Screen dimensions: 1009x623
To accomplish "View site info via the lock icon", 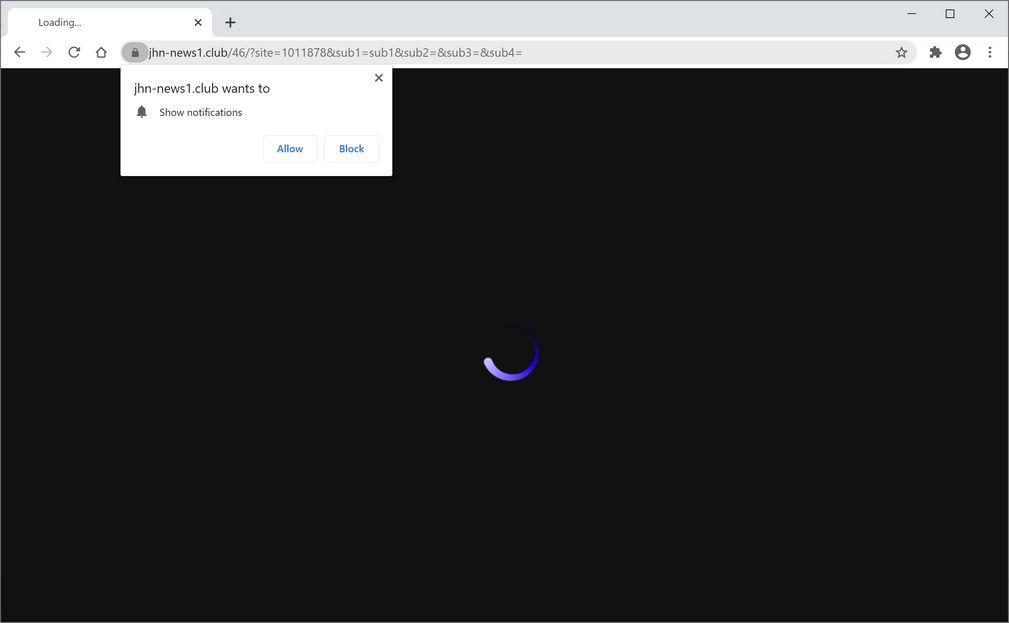I will pyautogui.click(x=135, y=52).
